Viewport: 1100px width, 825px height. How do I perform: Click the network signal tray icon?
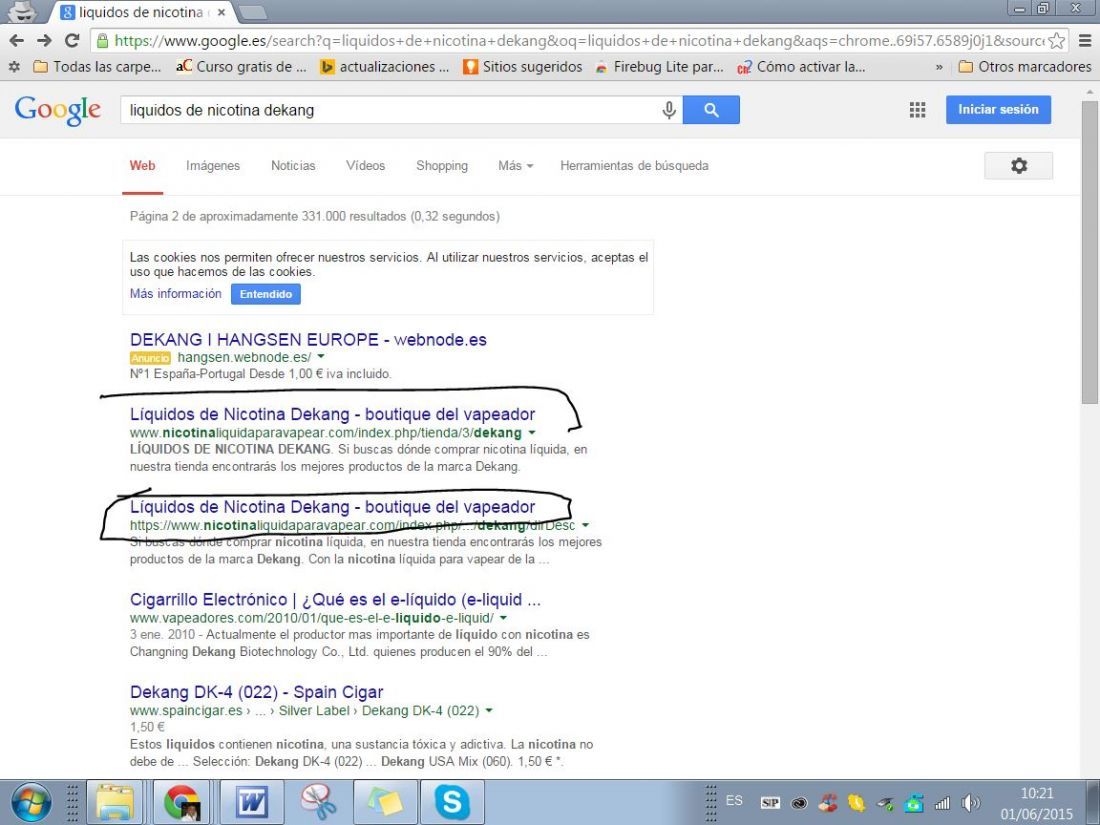coord(942,803)
